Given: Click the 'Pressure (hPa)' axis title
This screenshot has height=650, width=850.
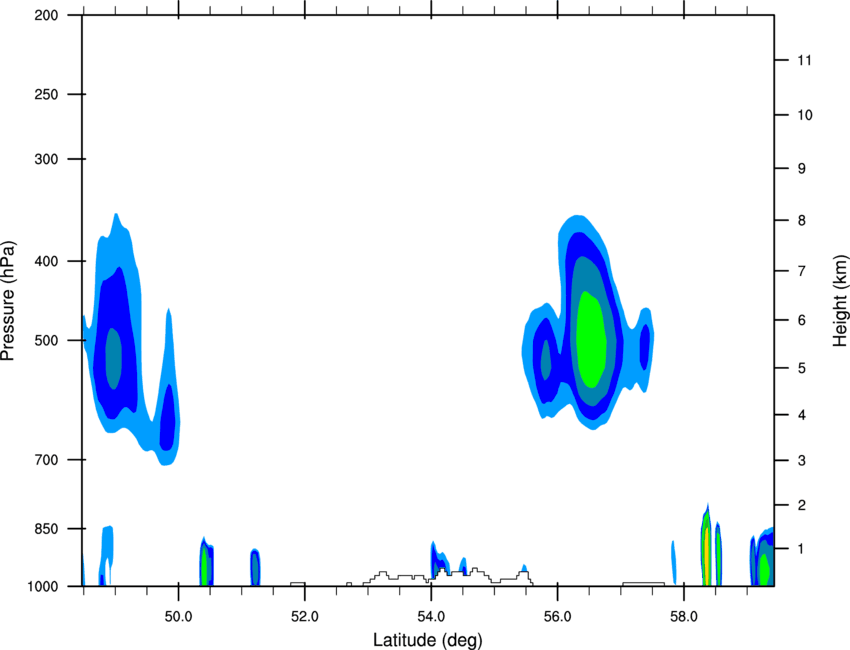Looking at the screenshot, I should tap(8, 301).
